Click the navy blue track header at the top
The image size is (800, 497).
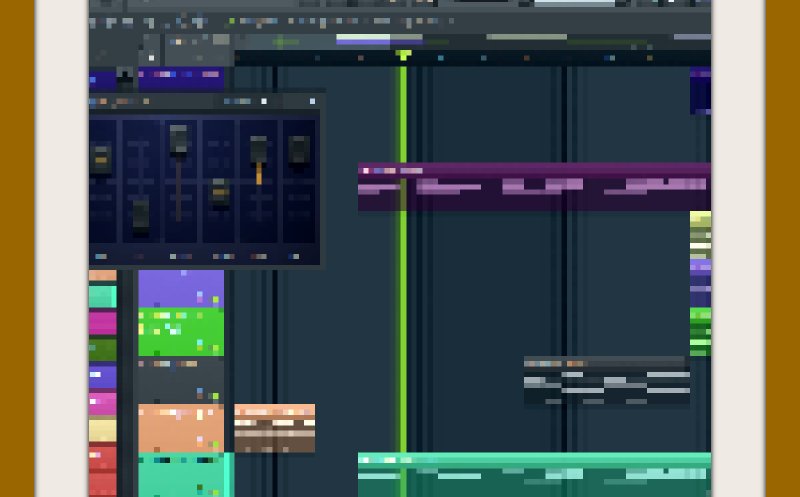181,79
